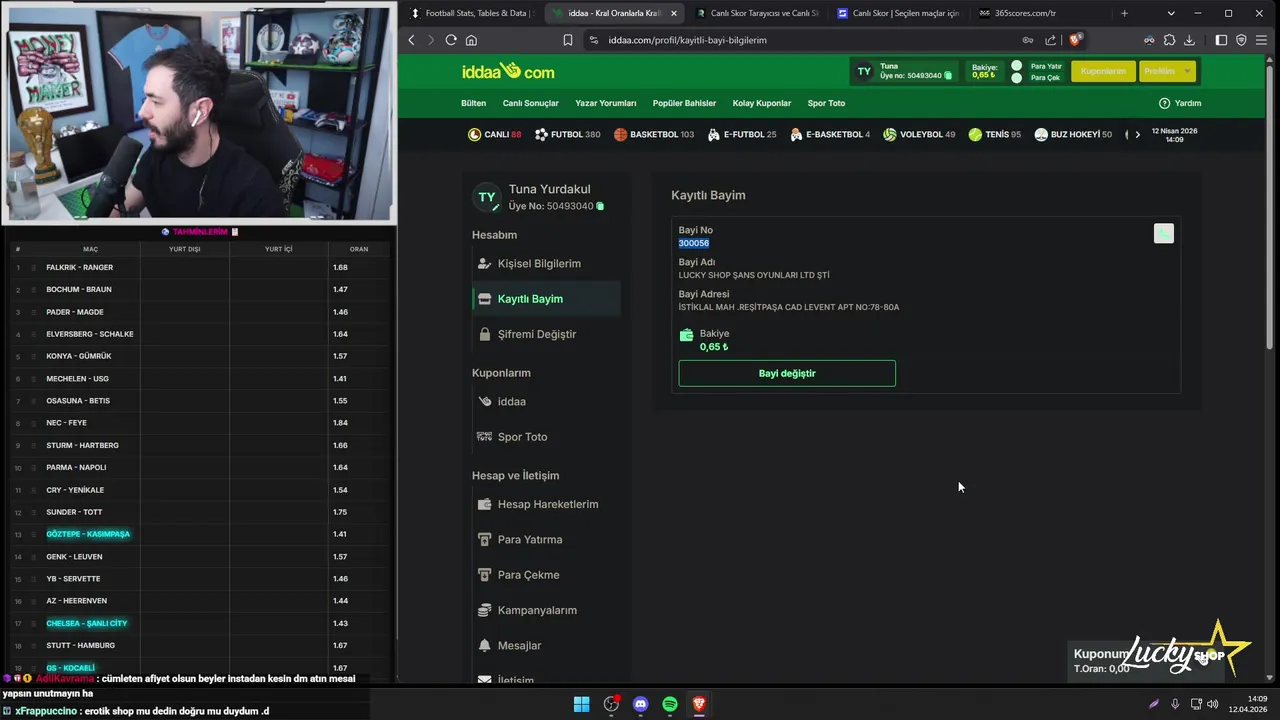
Task: Copy member number icon in top header
Action: point(948,76)
